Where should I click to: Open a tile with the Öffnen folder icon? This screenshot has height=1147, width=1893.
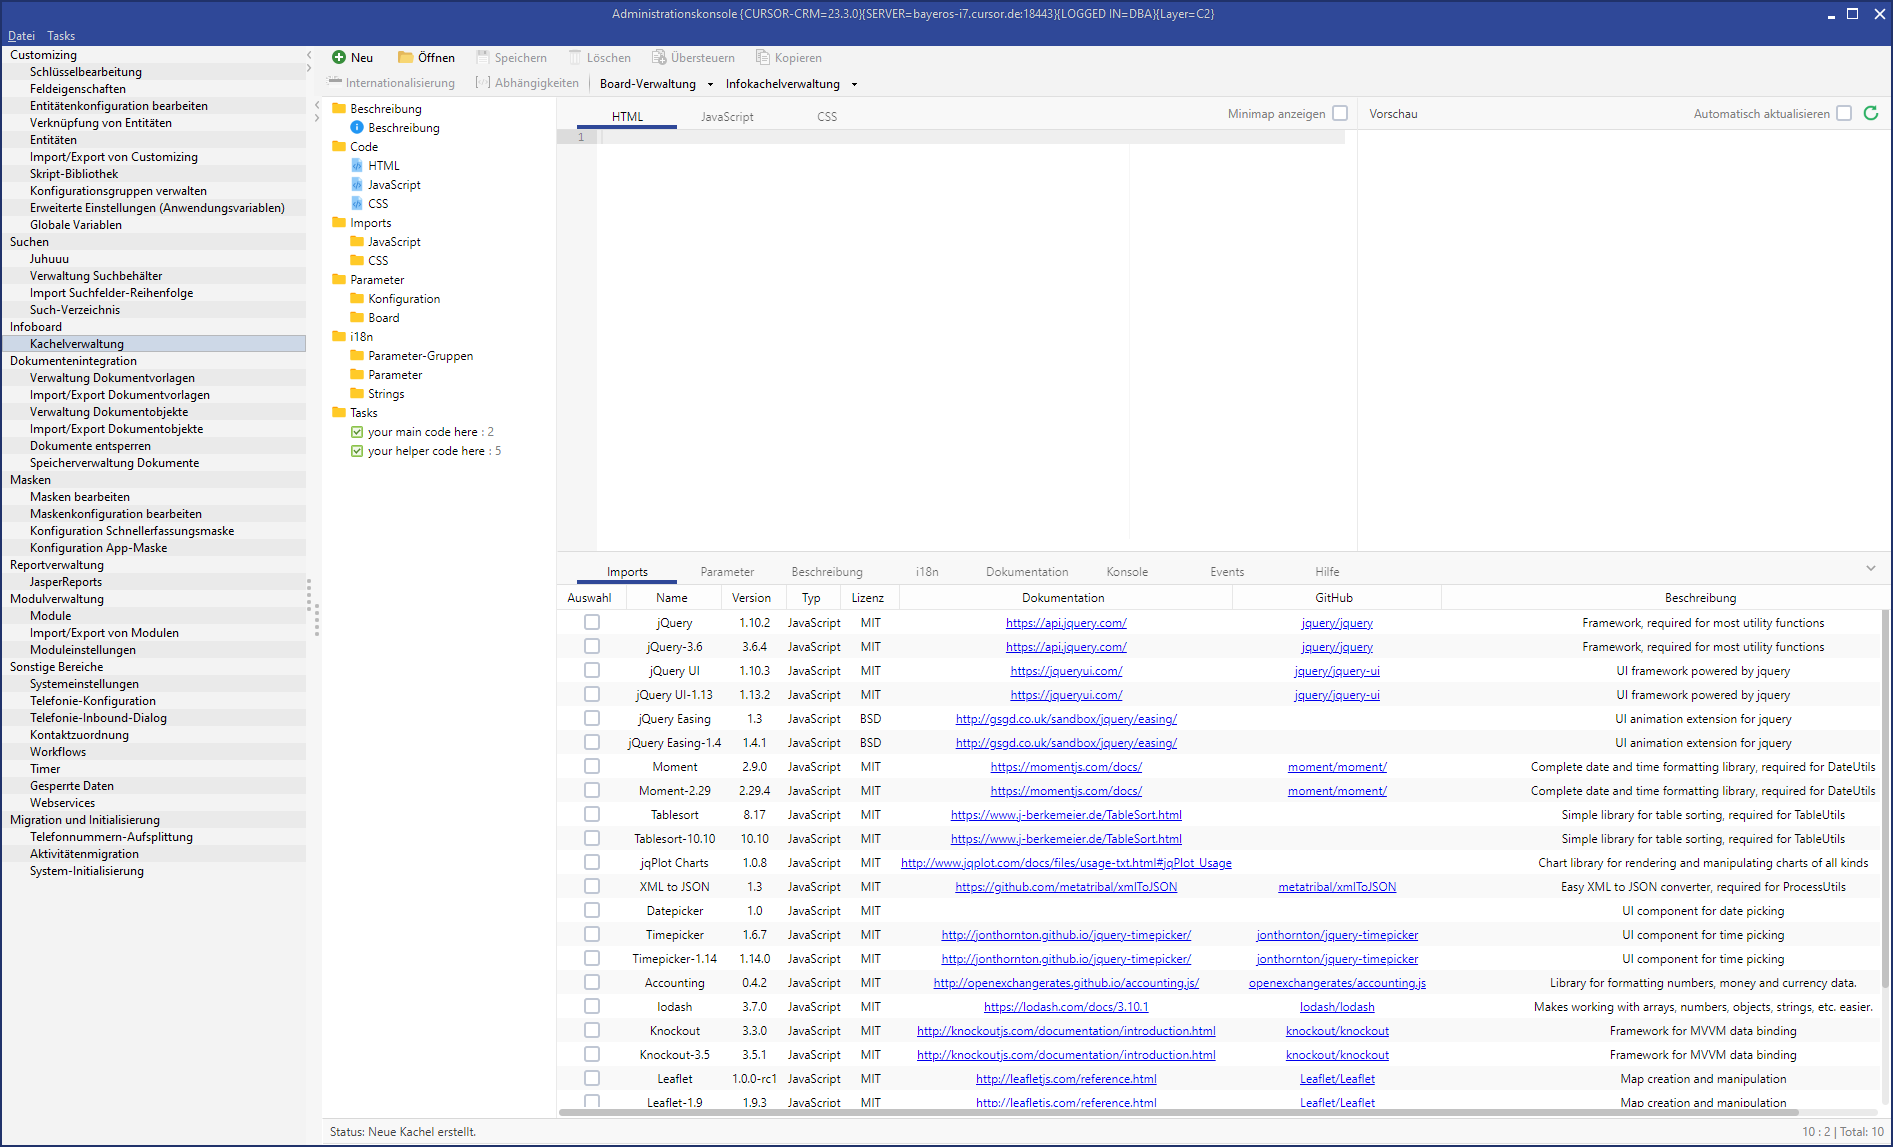point(405,58)
